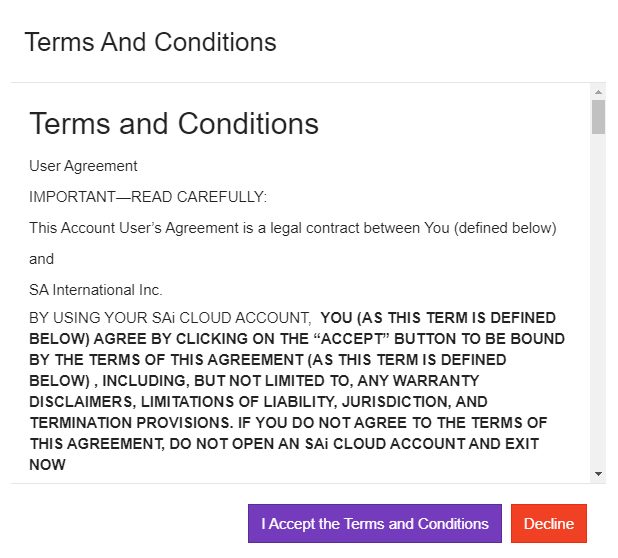Select the User Agreement line
Screen dimensions: 618x558
click(x=83, y=166)
